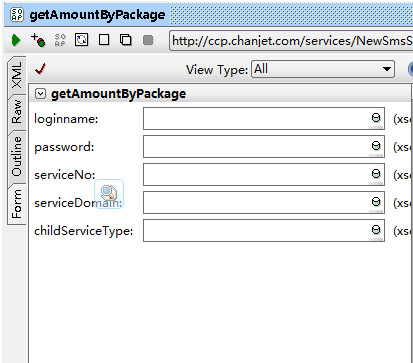Screen dimensions: 413x363
Task: Switch to the Raw vertical tab
Action: 17,112
